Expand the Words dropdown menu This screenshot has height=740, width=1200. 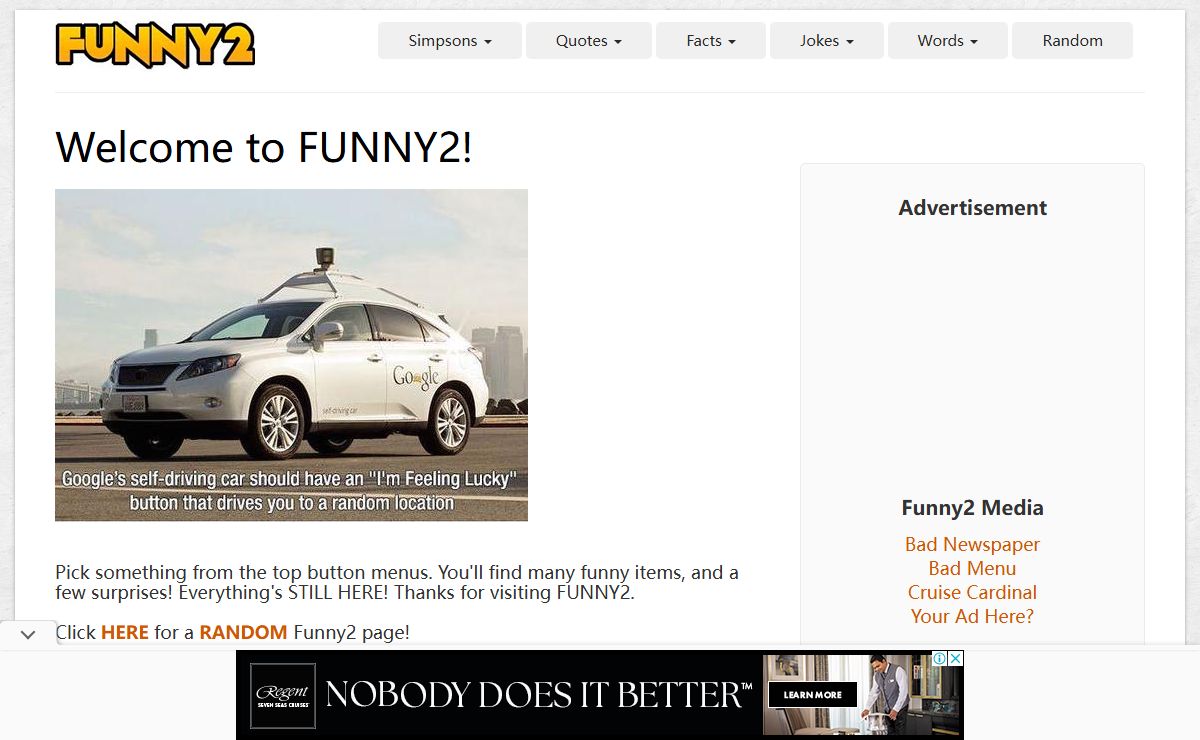coord(948,41)
